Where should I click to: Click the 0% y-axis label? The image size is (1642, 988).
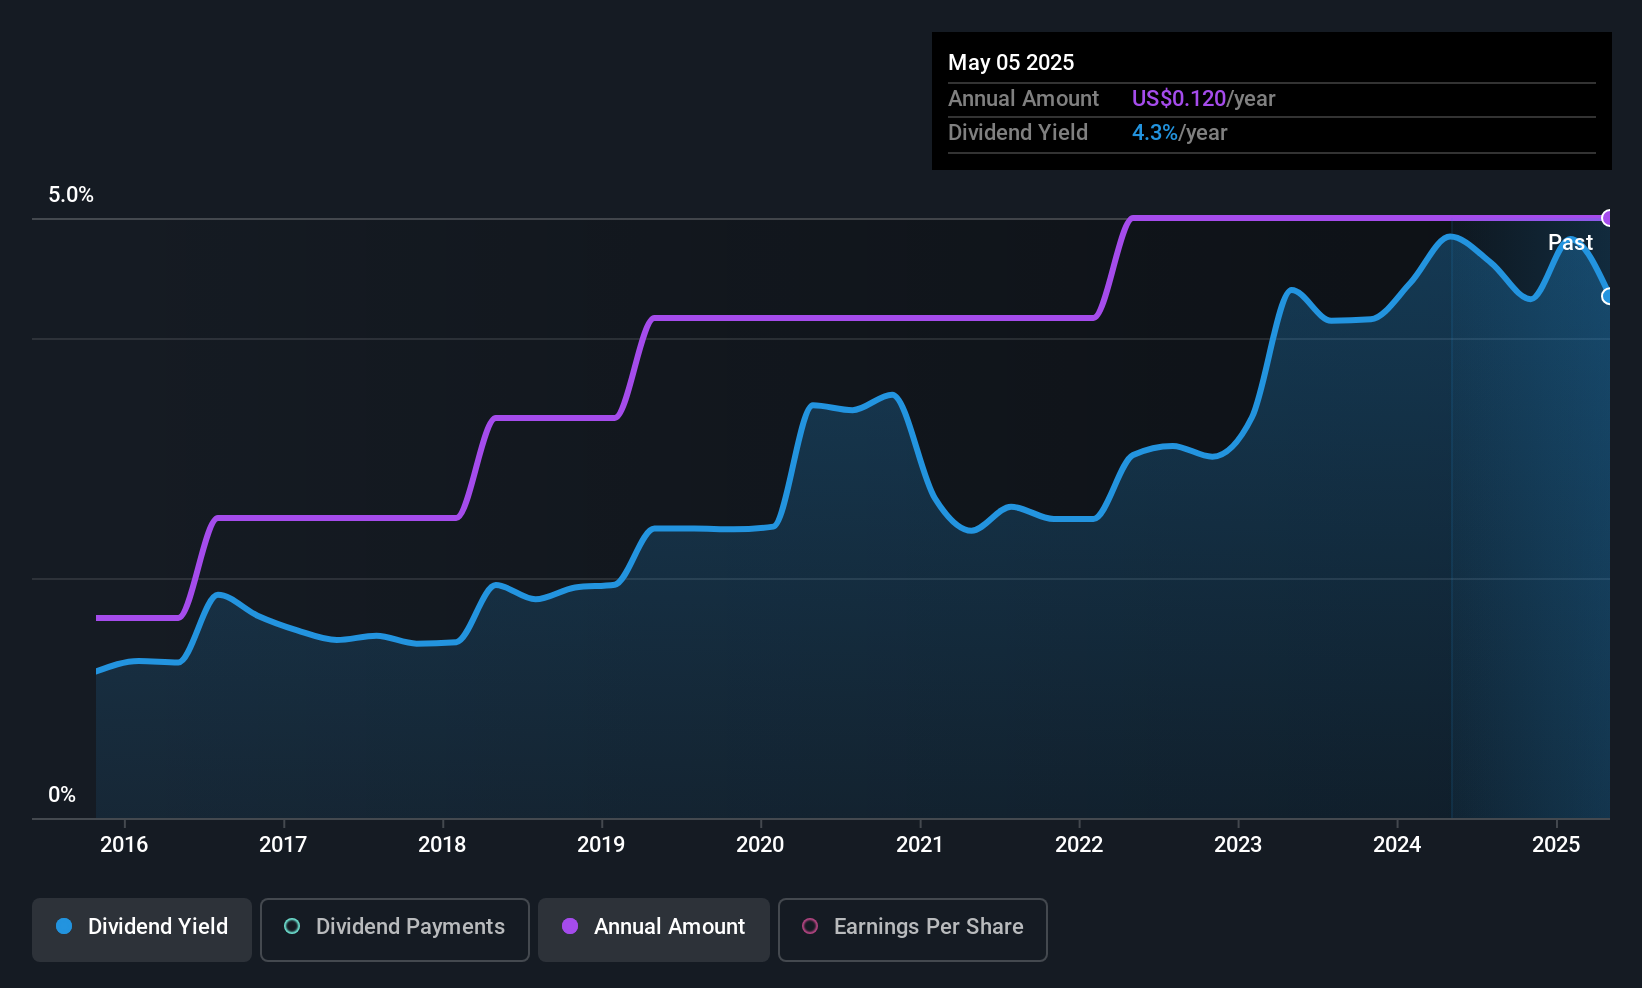point(62,795)
